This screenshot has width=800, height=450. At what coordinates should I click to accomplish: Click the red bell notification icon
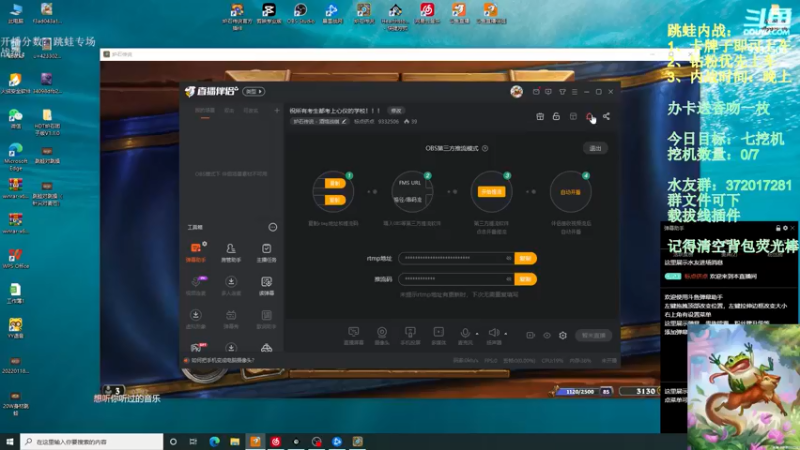point(589,116)
